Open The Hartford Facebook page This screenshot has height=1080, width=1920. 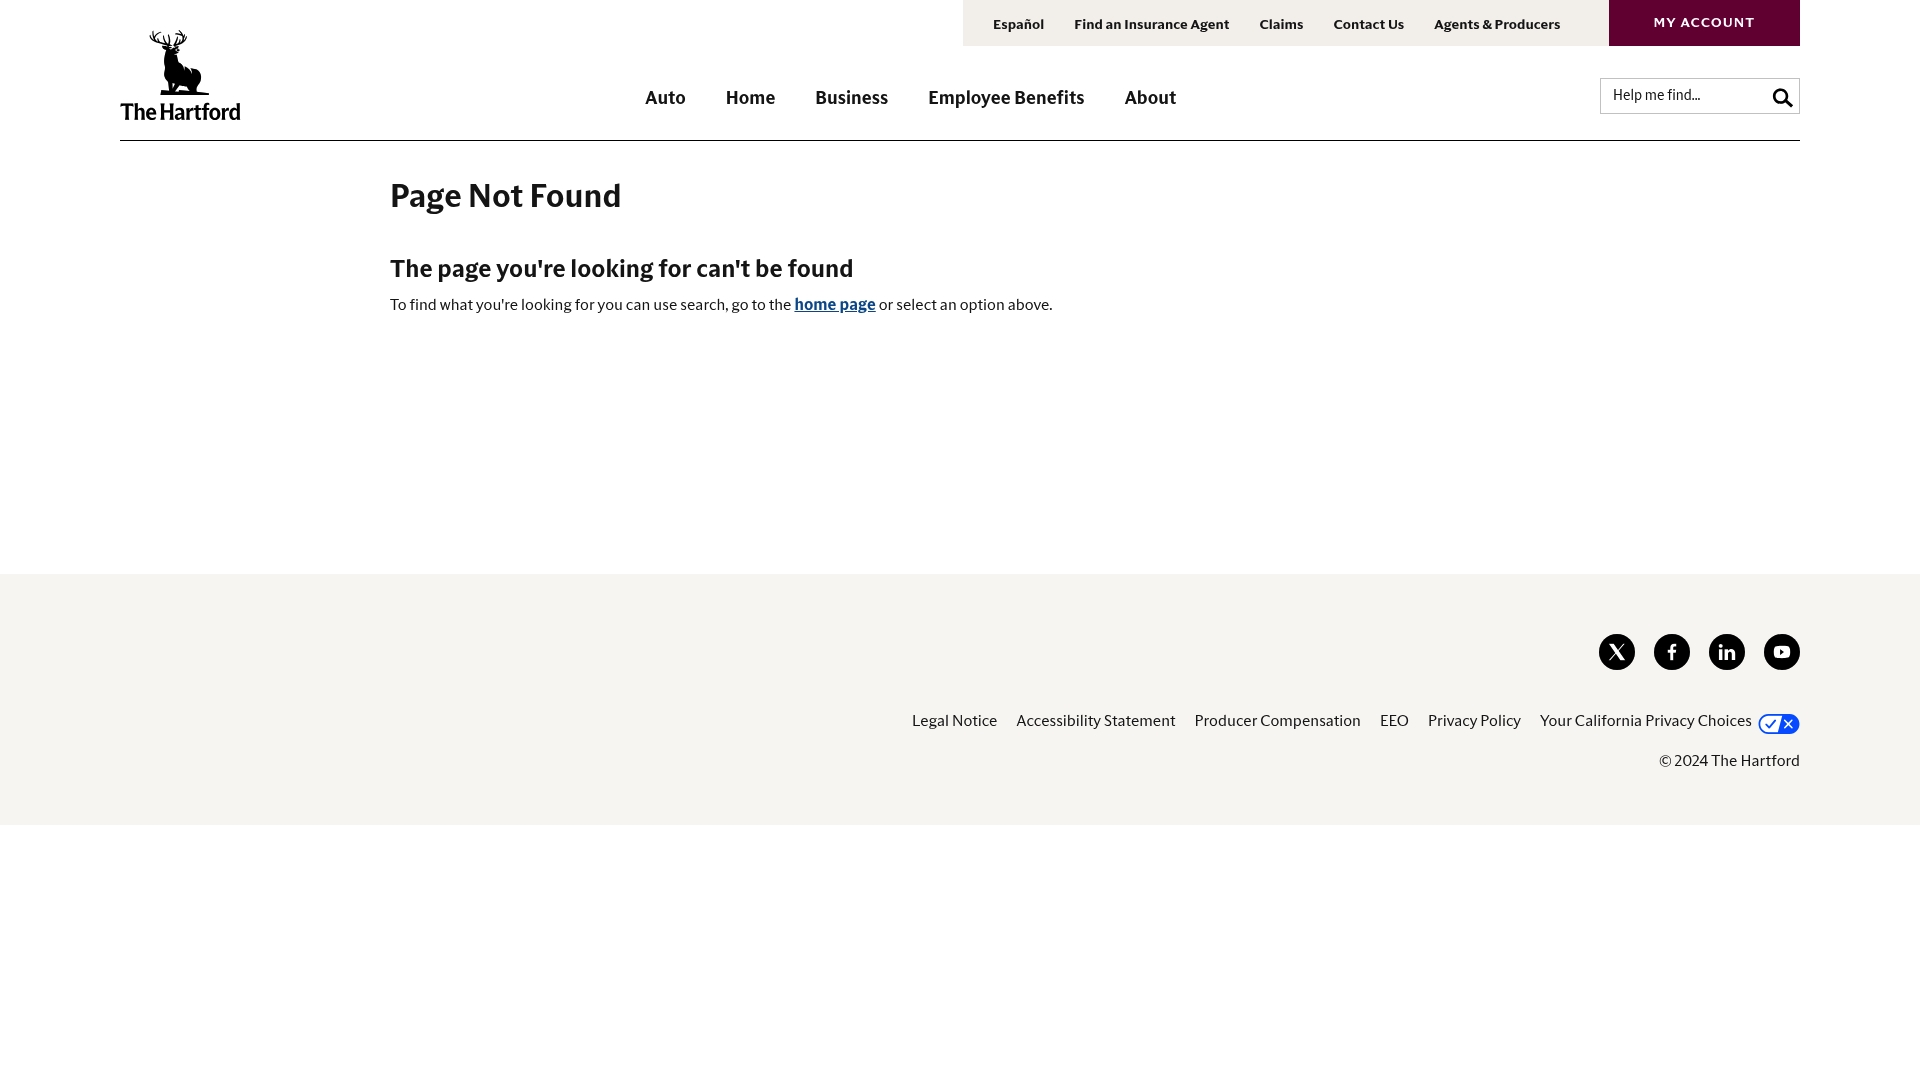(1671, 652)
